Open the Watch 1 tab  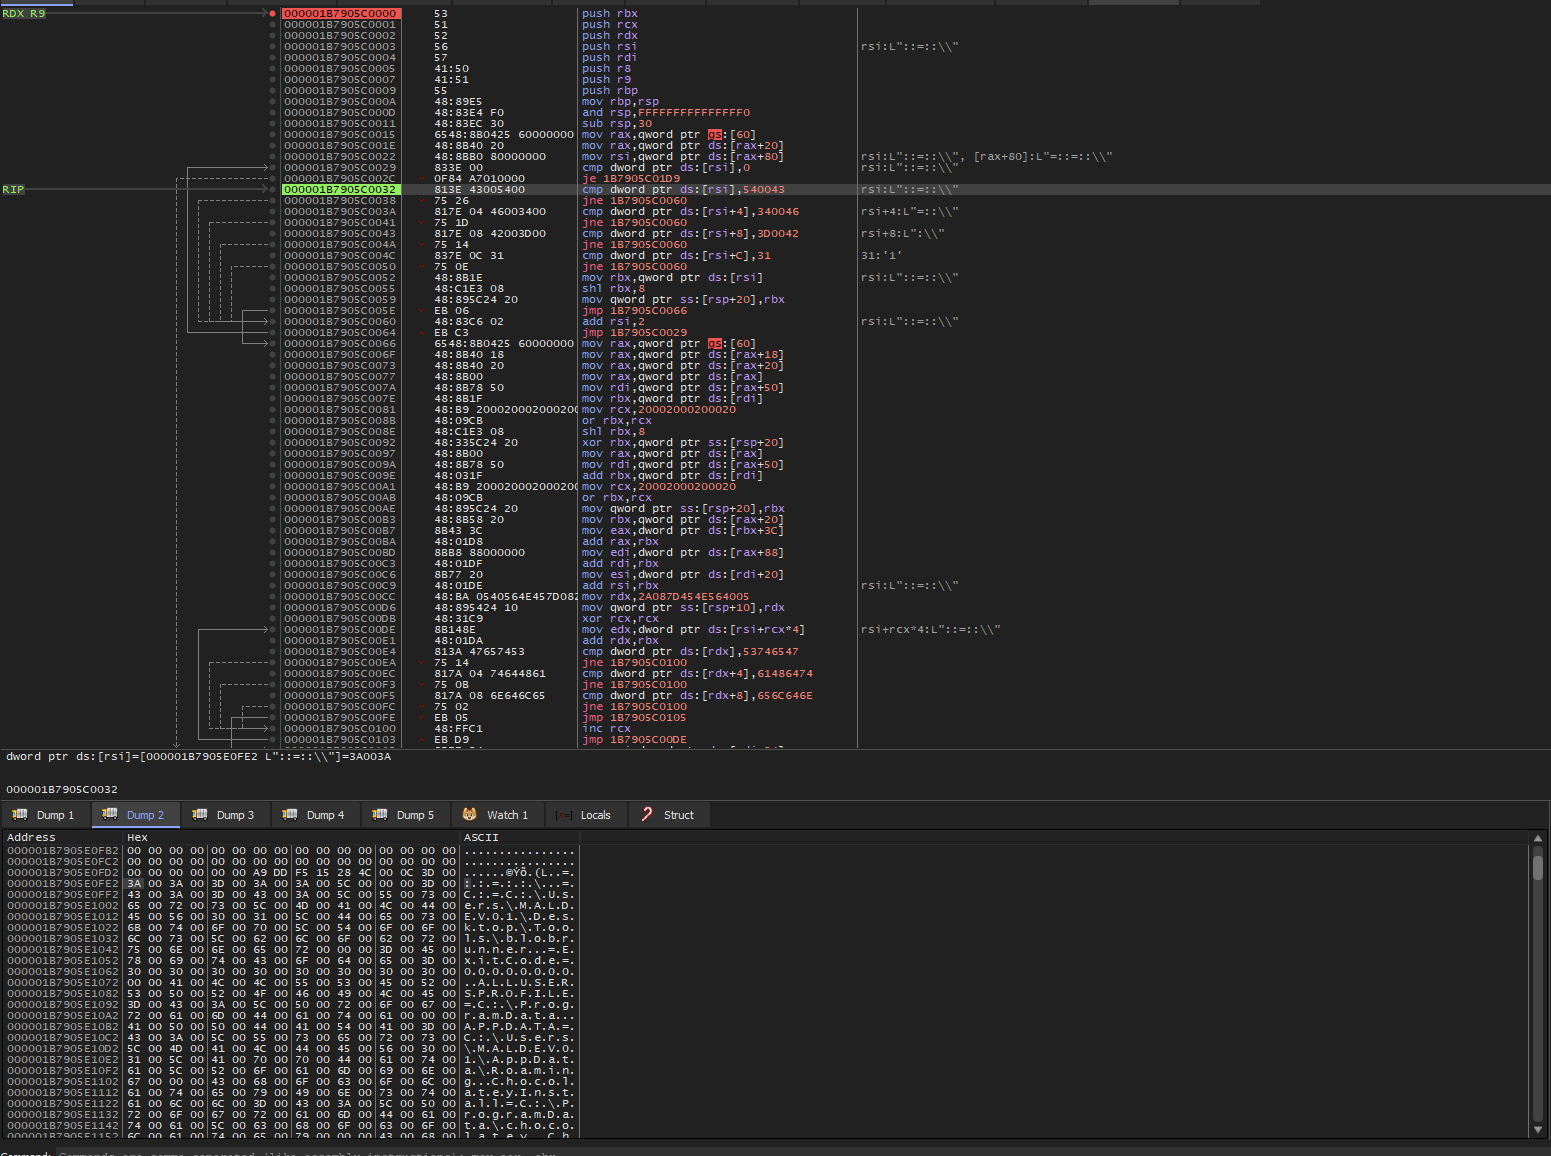pos(496,815)
